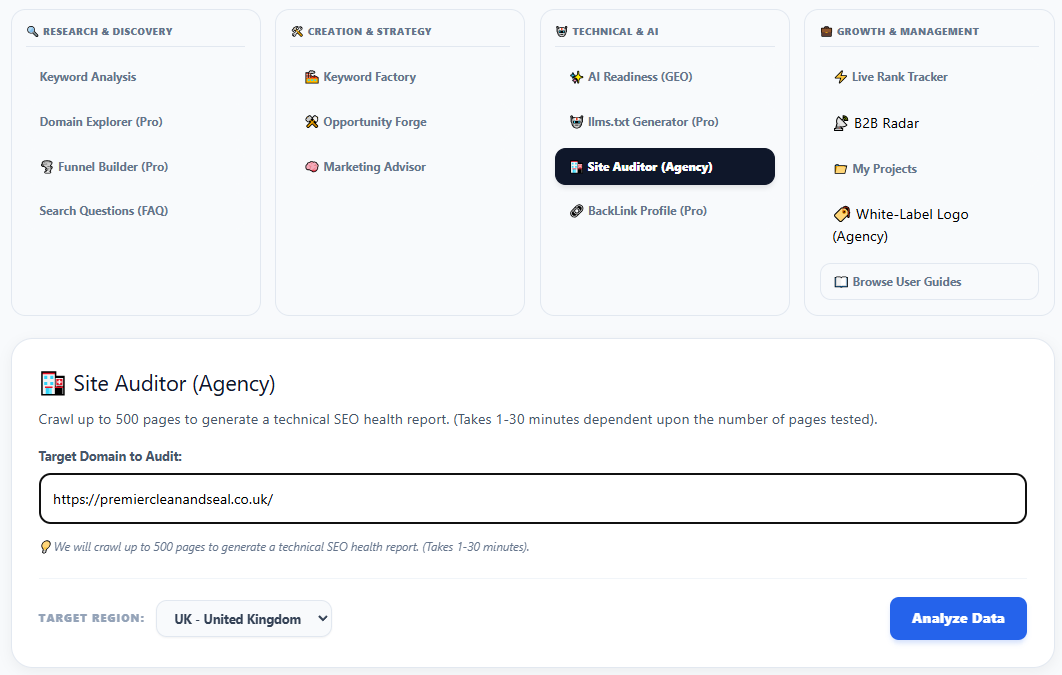Click the RESEARCH & DISCOVERY heading text
The image size is (1062, 675).
(108, 31)
